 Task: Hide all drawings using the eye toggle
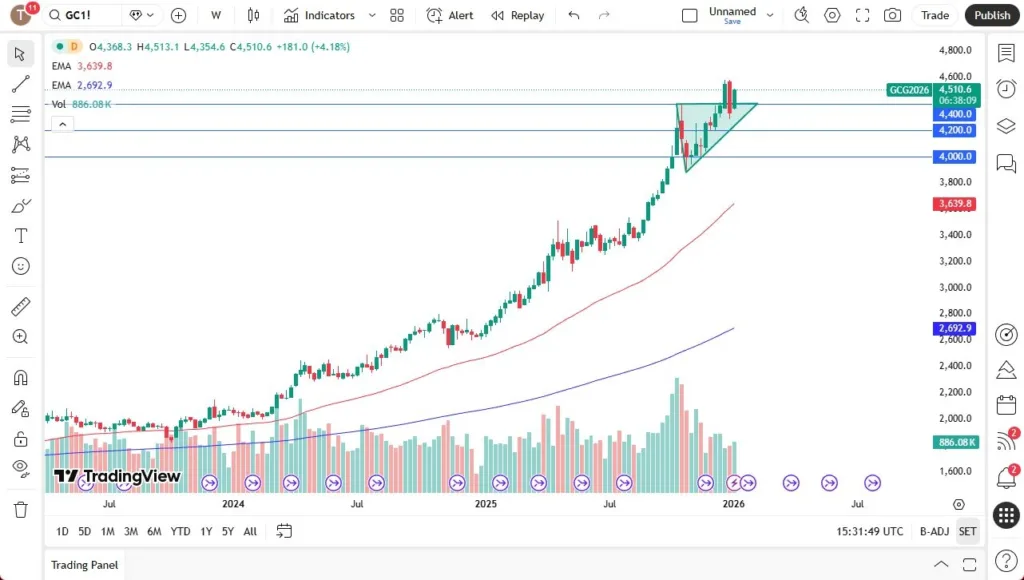tap(21, 468)
